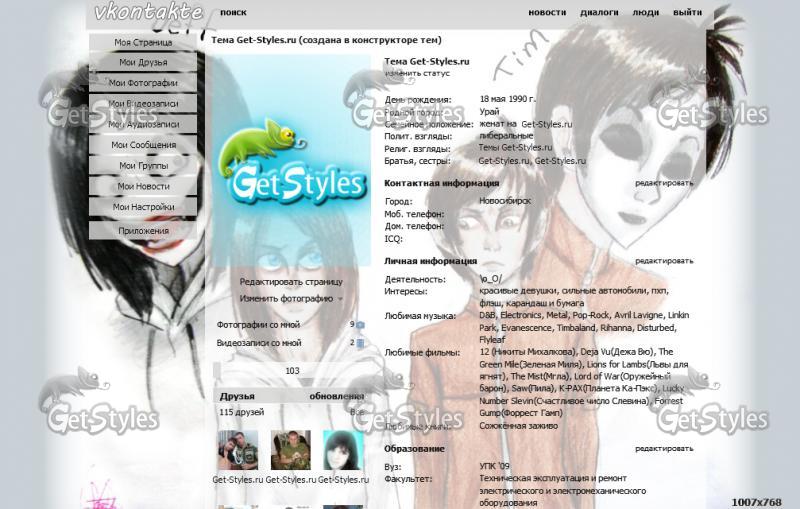This screenshot has height=509, width=800.
Task: Open 'Мои Друзья' sidebar item
Action: tap(143, 62)
